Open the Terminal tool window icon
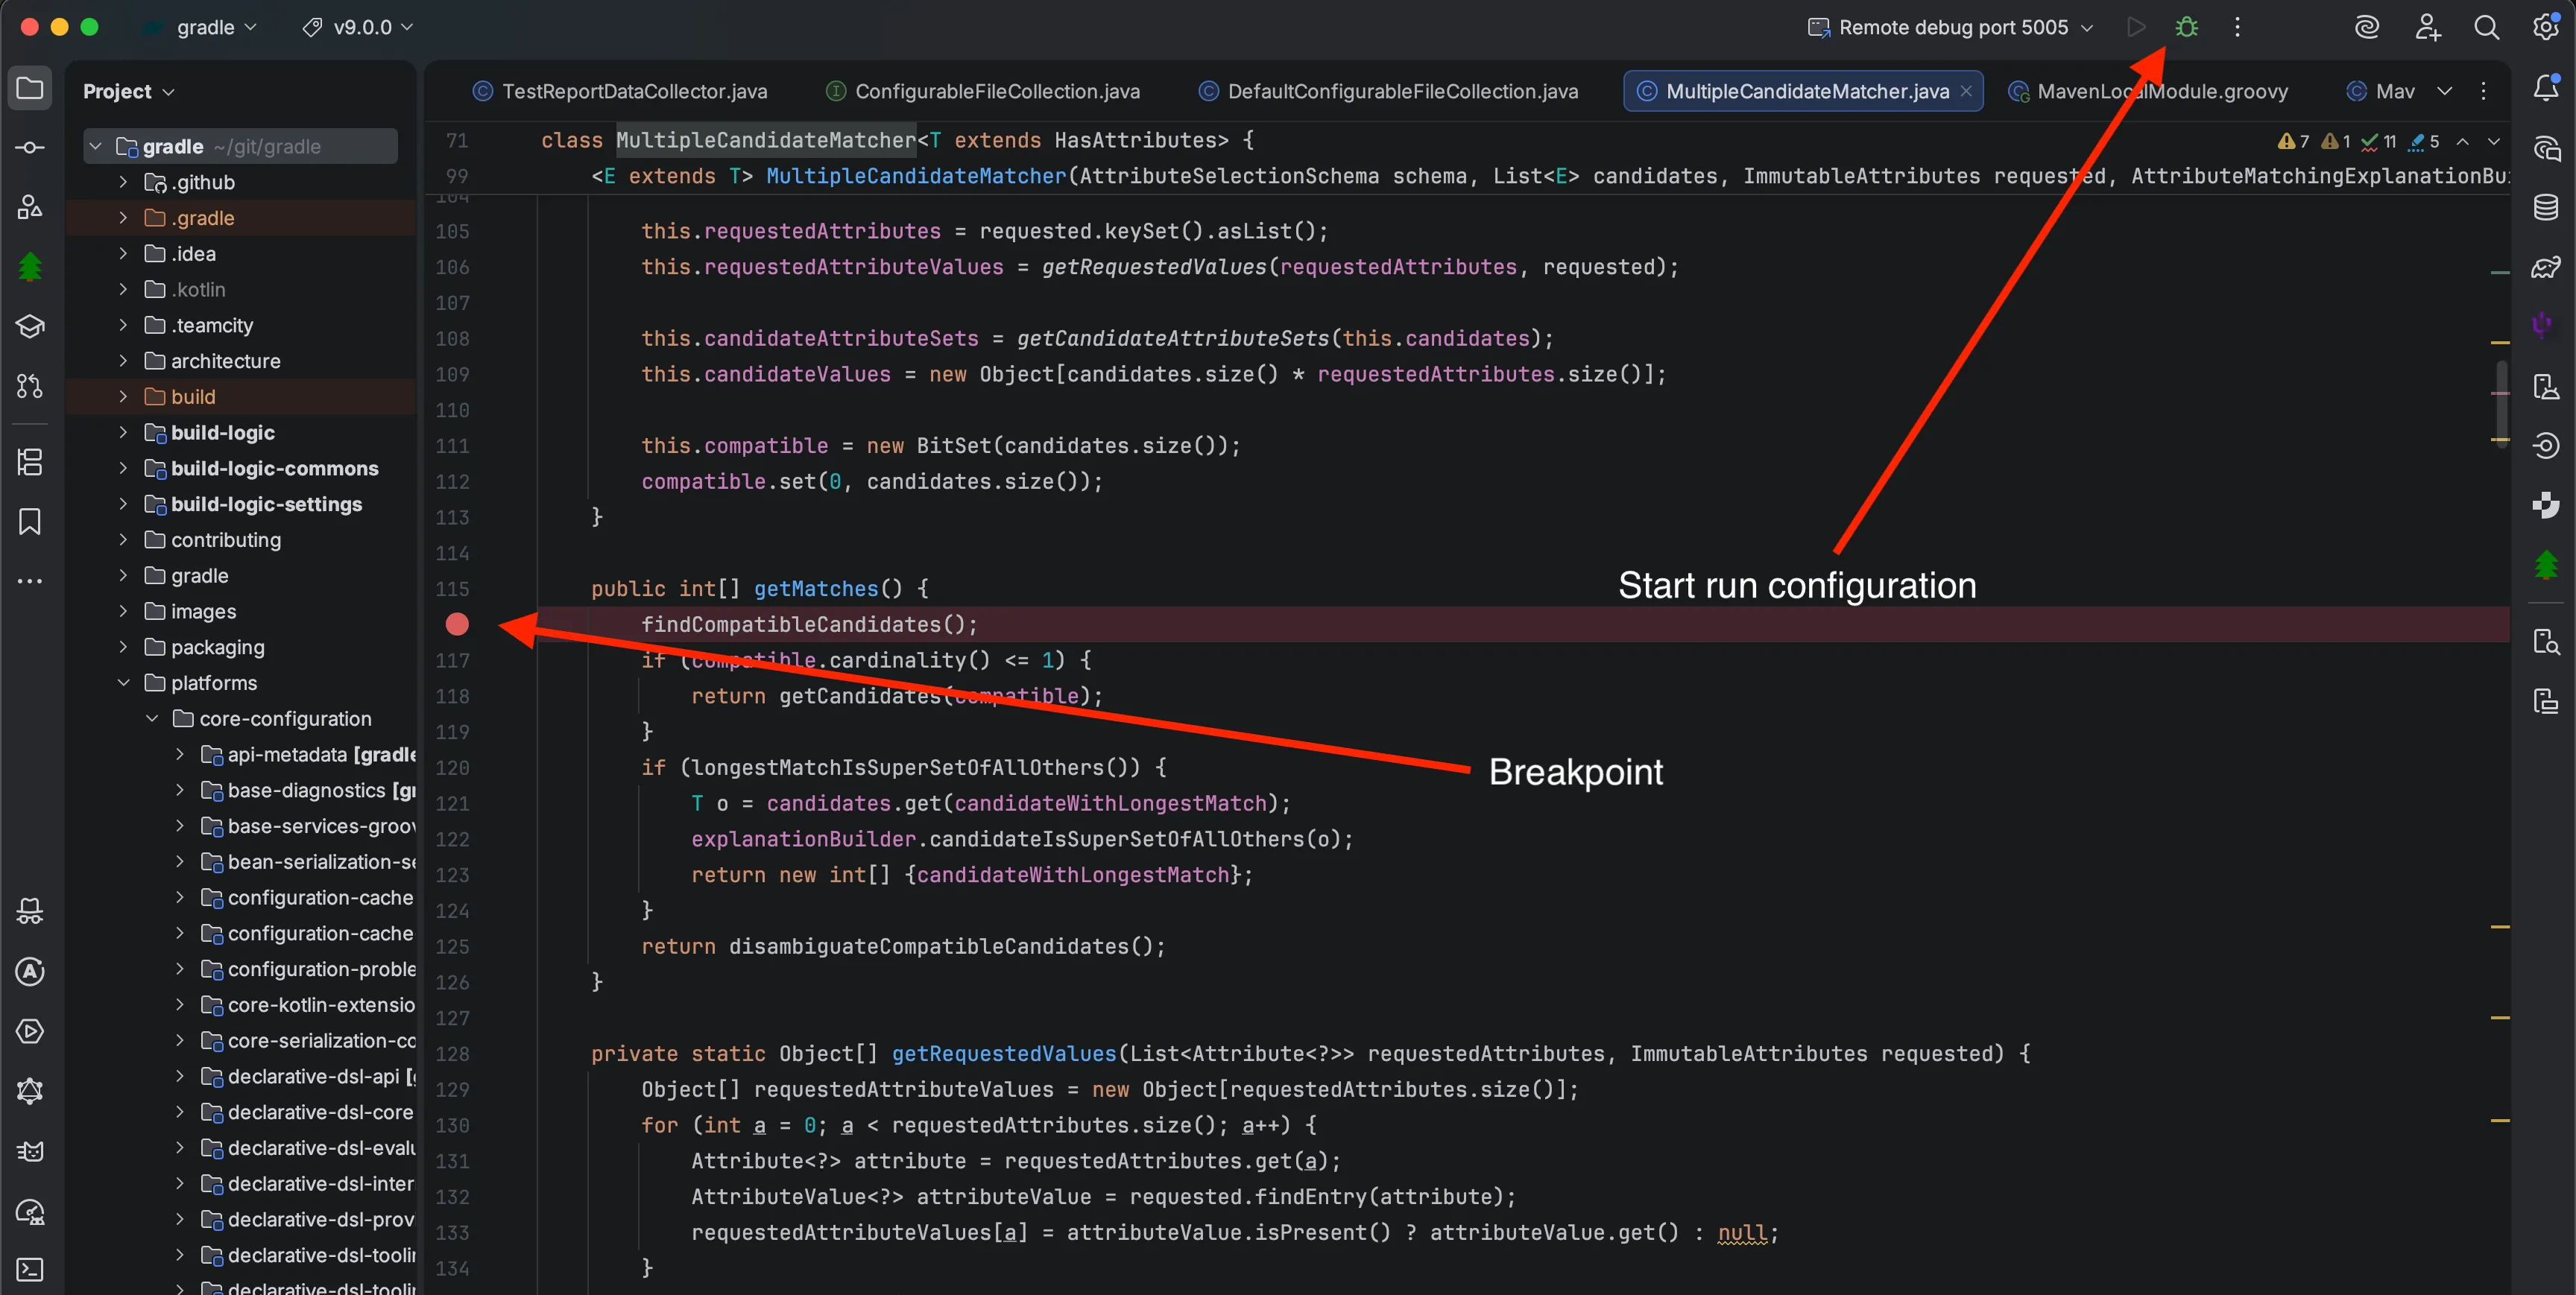2576x1295 pixels. click(x=30, y=1269)
